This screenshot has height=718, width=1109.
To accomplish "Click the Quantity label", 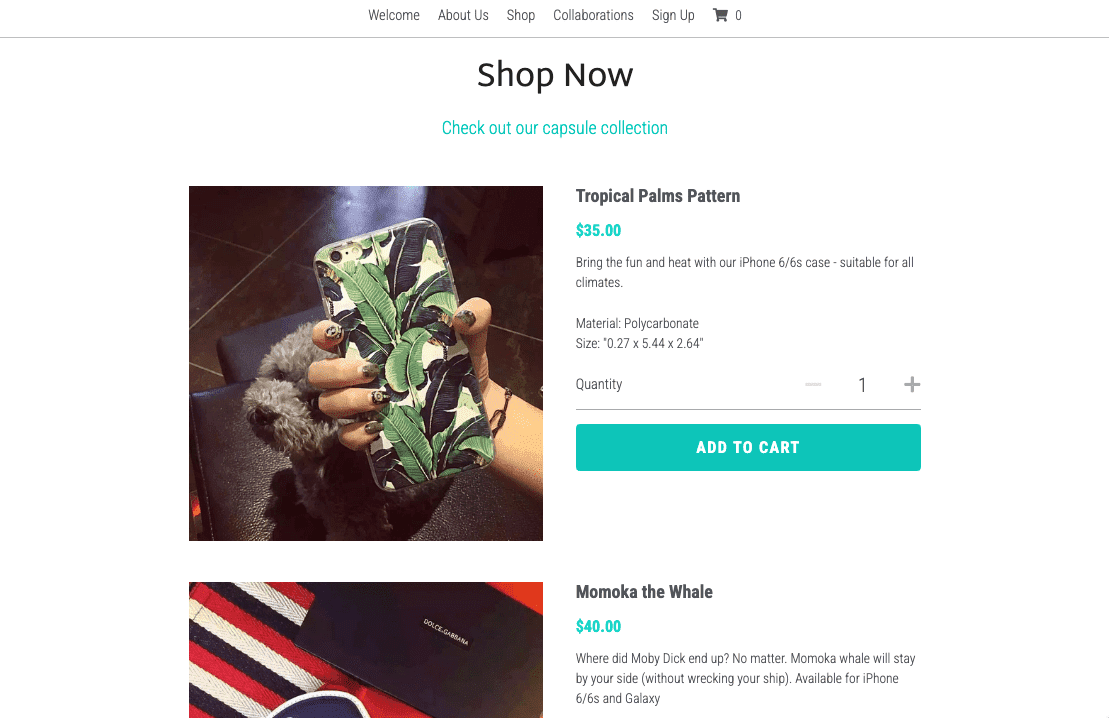I will pos(599,384).
